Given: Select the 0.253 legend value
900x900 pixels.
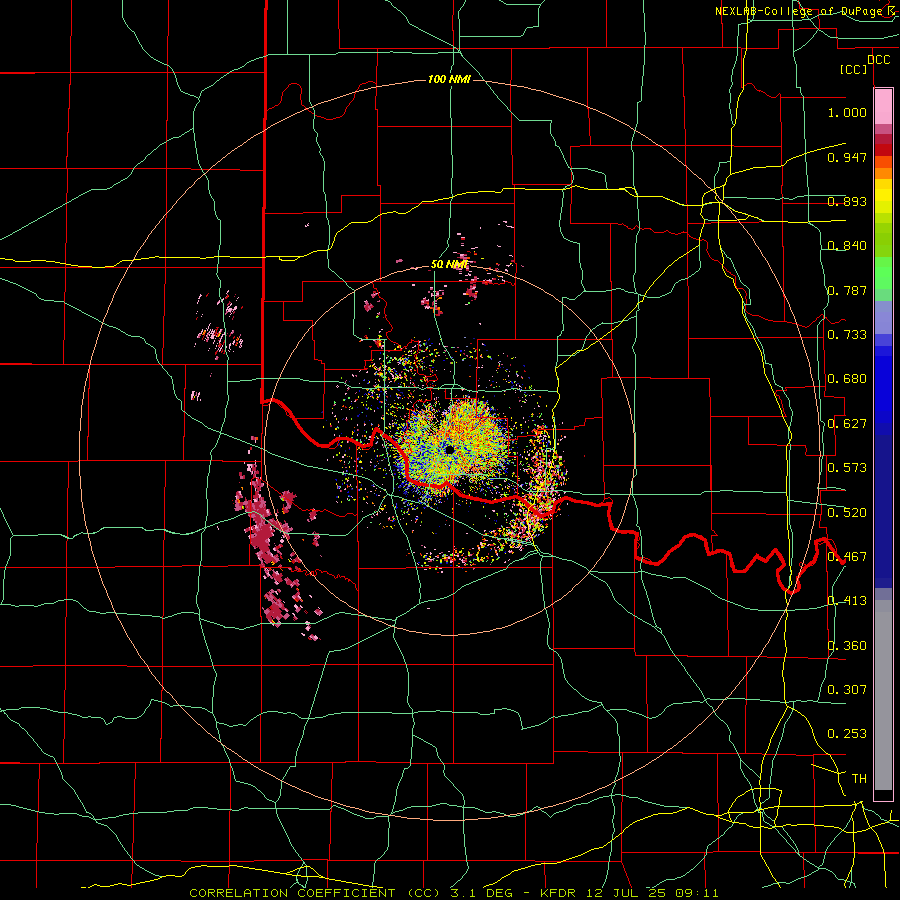Looking at the screenshot, I should 847,734.
